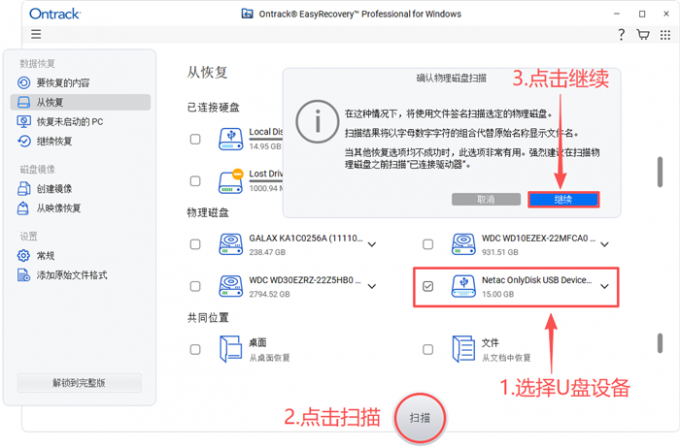Click the app icon in the title bar
Viewport: 680px width, 447px height.
click(x=247, y=14)
